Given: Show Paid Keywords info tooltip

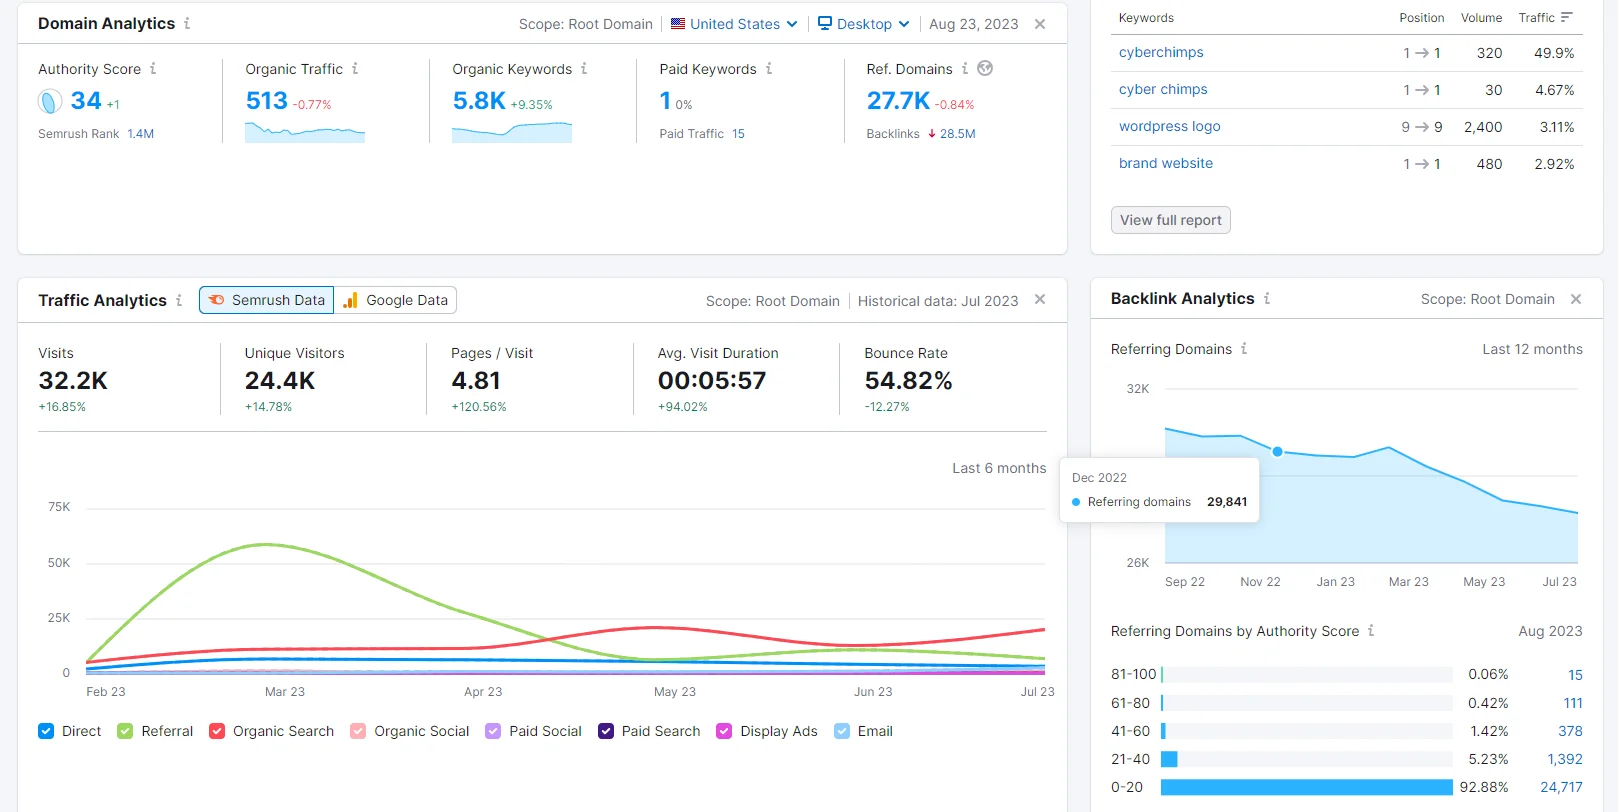Looking at the screenshot, I should [x=769, y=69].
